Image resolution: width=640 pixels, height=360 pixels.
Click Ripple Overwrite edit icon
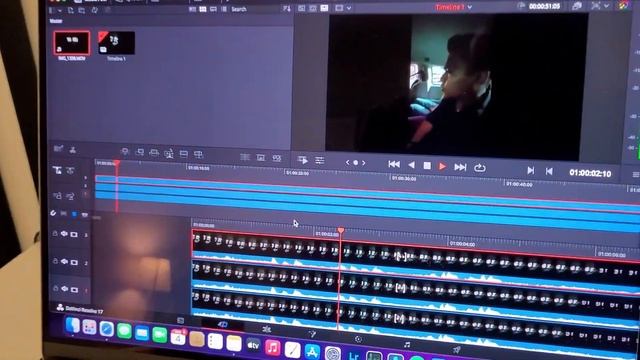click(154, 153)
